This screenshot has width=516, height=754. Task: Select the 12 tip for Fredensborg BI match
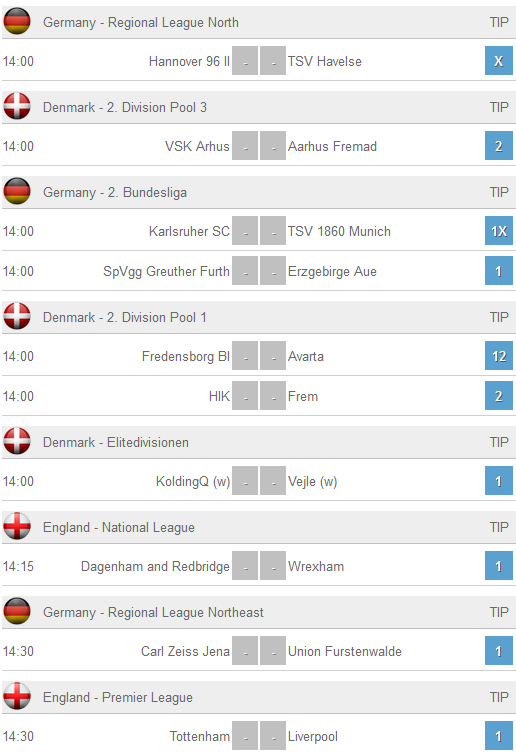[x=499, y=356]
